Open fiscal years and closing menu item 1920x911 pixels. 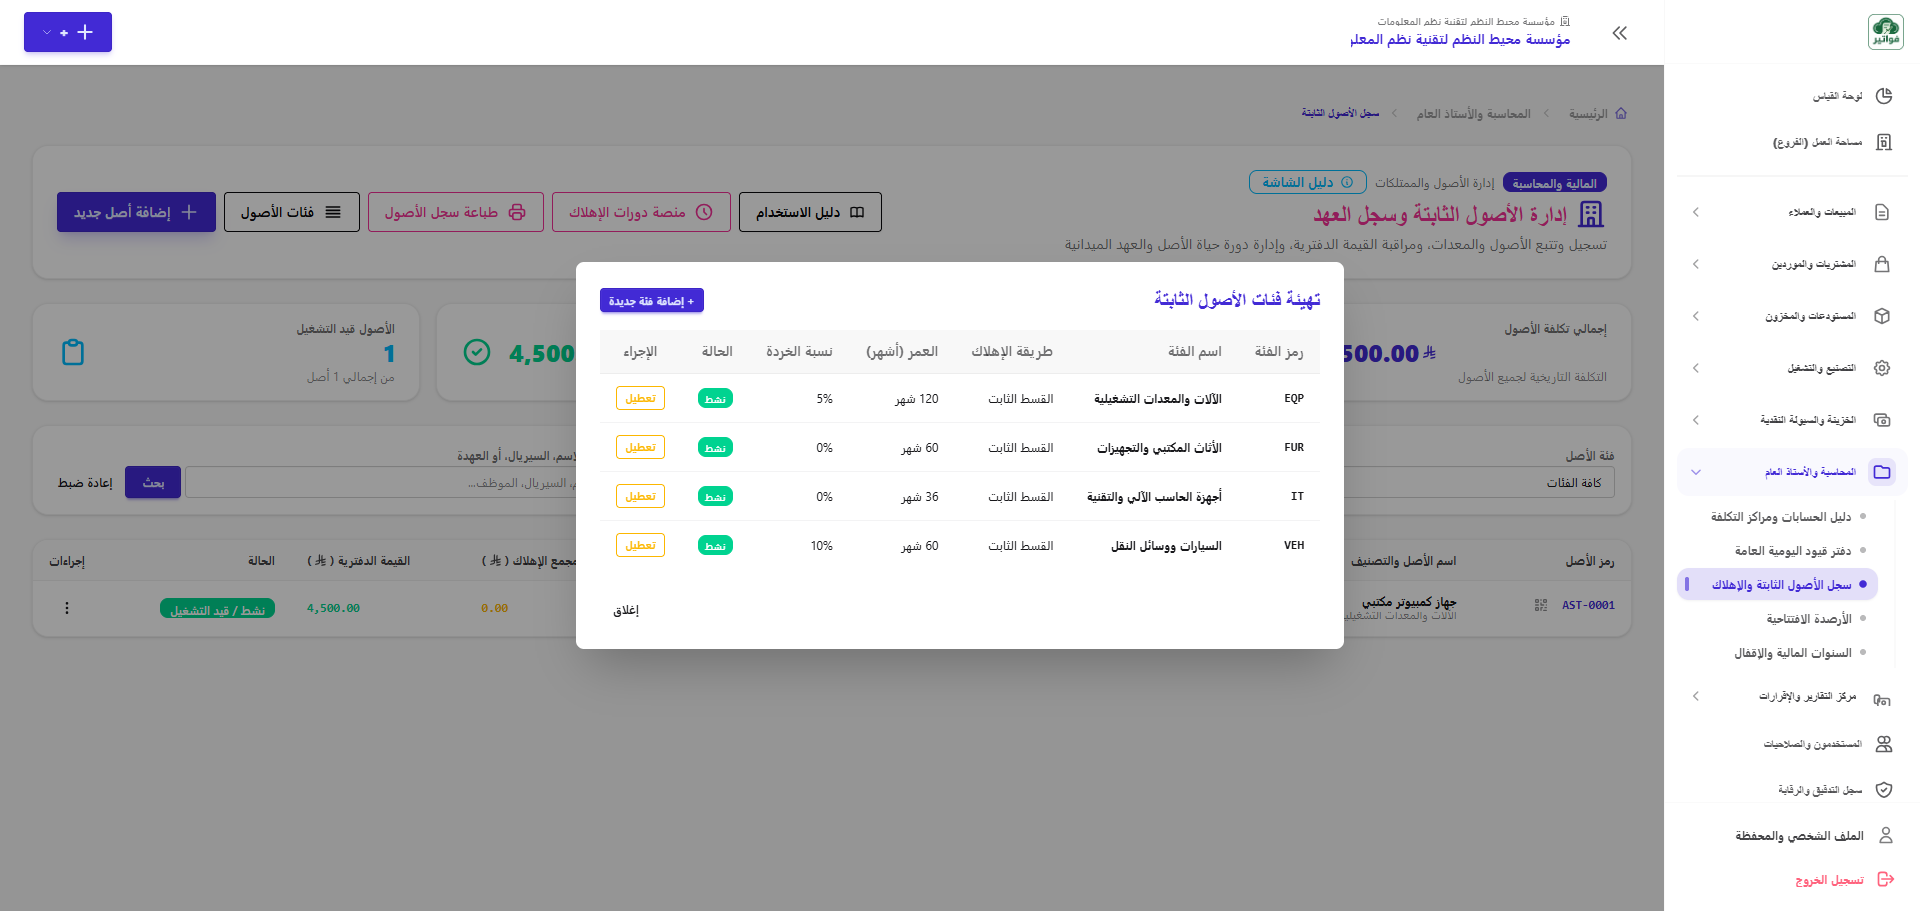tap(1793, 653)
